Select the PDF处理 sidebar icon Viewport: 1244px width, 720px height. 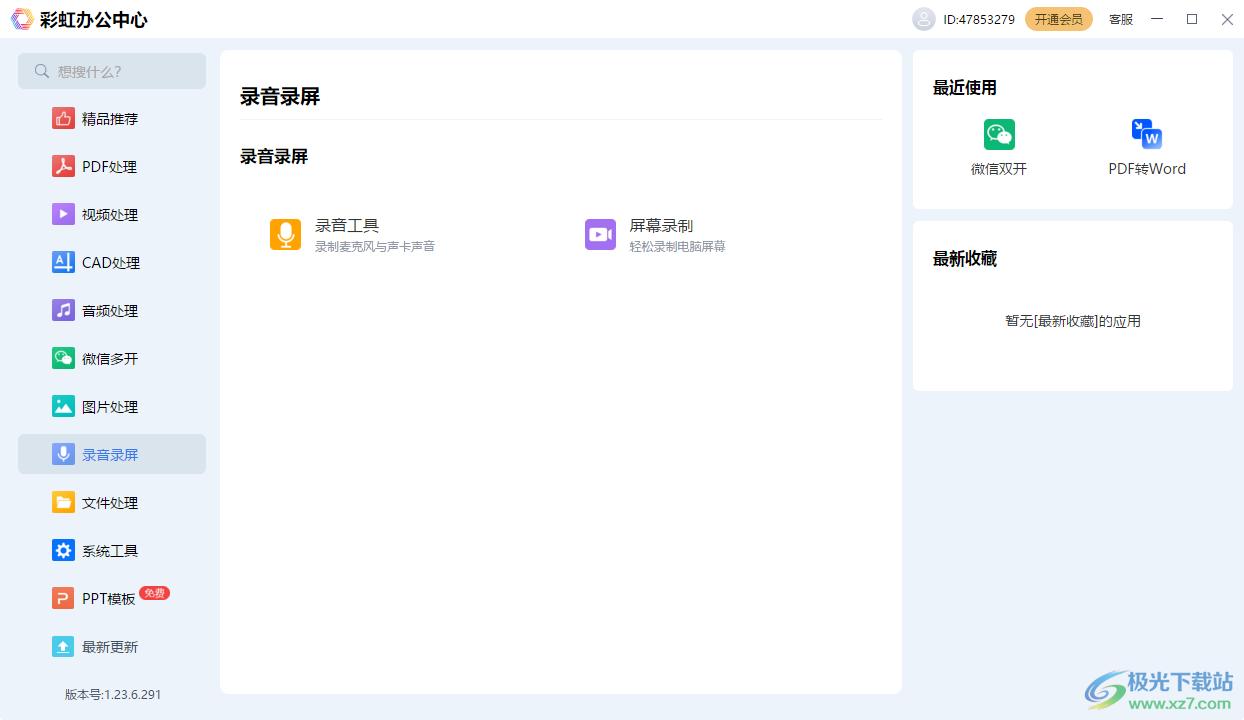coord(63,167)
